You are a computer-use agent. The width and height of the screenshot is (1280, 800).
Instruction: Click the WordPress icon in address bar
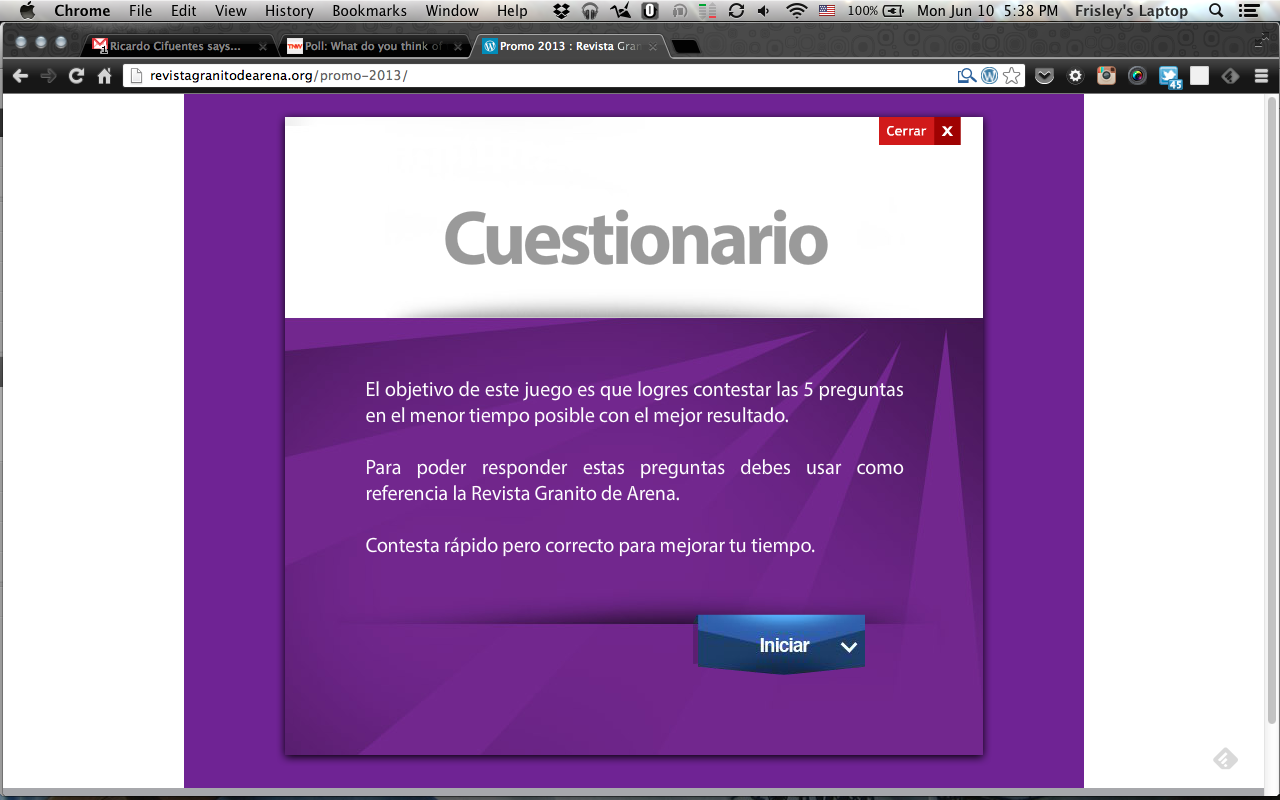point(989,76)
